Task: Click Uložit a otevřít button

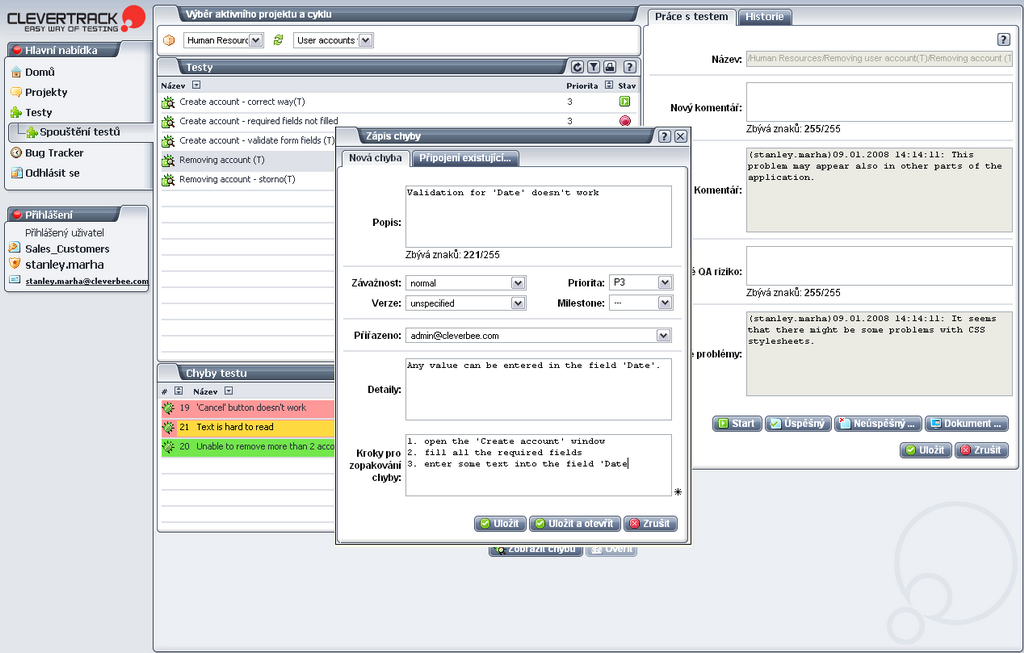Action: (x=575, y=524)
